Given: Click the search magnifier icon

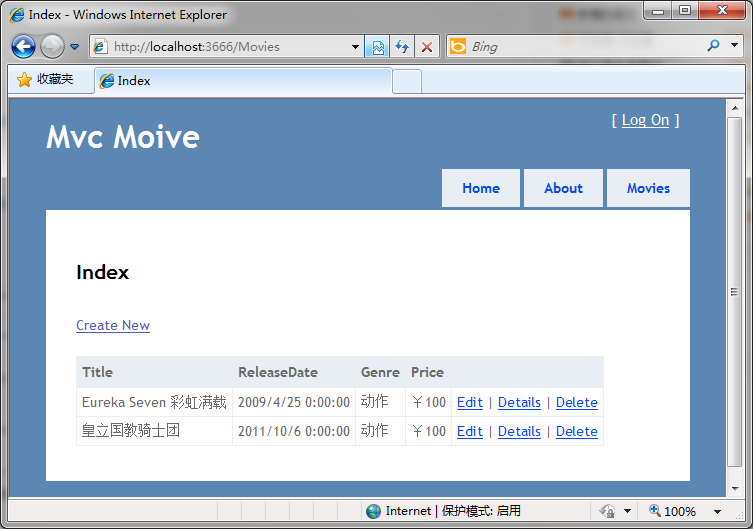Looking at the screenshot, I should [714, 46].
